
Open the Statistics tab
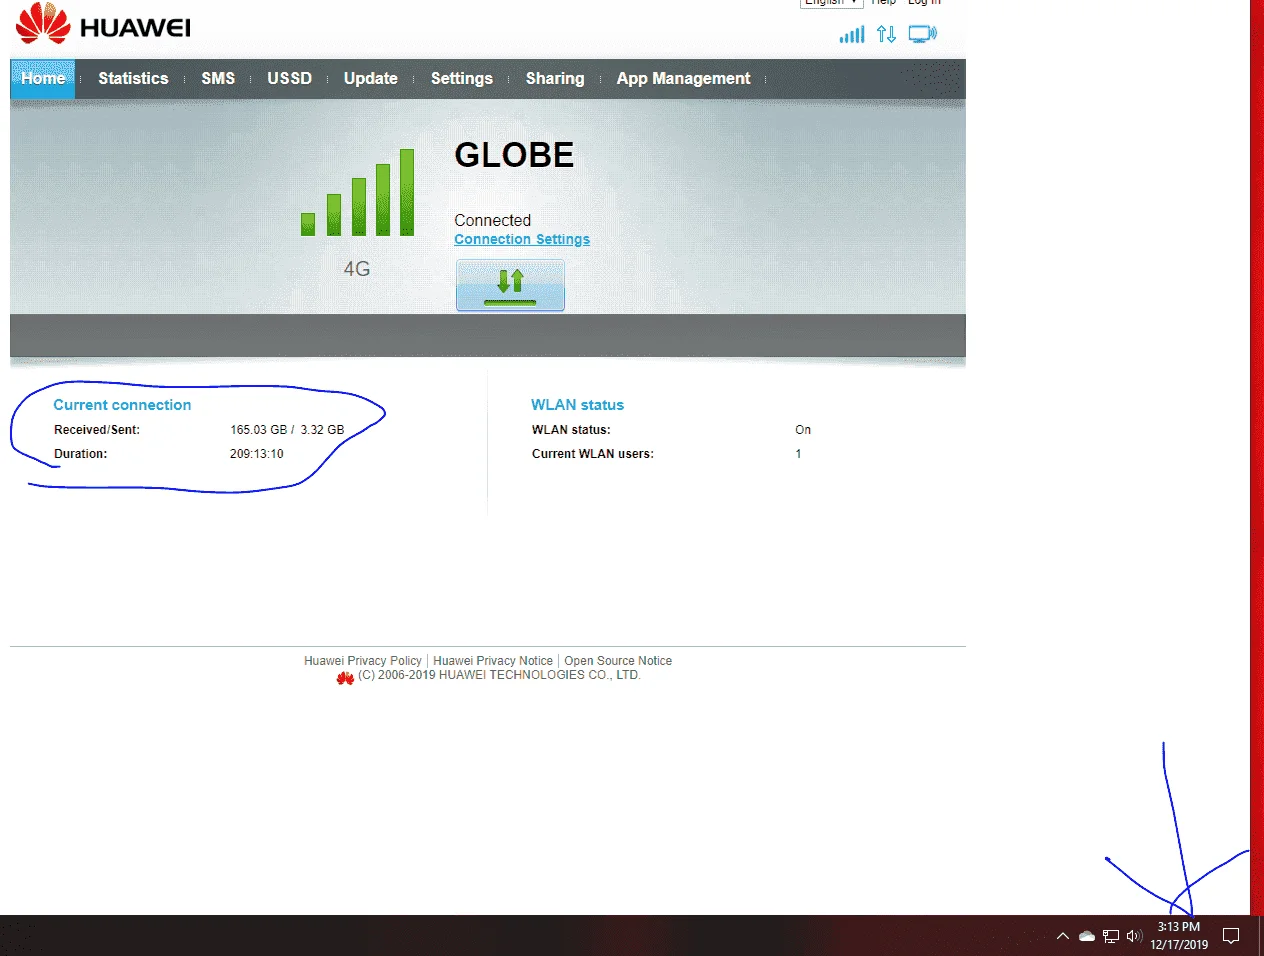pyautogui.click(x=133, y=78)
